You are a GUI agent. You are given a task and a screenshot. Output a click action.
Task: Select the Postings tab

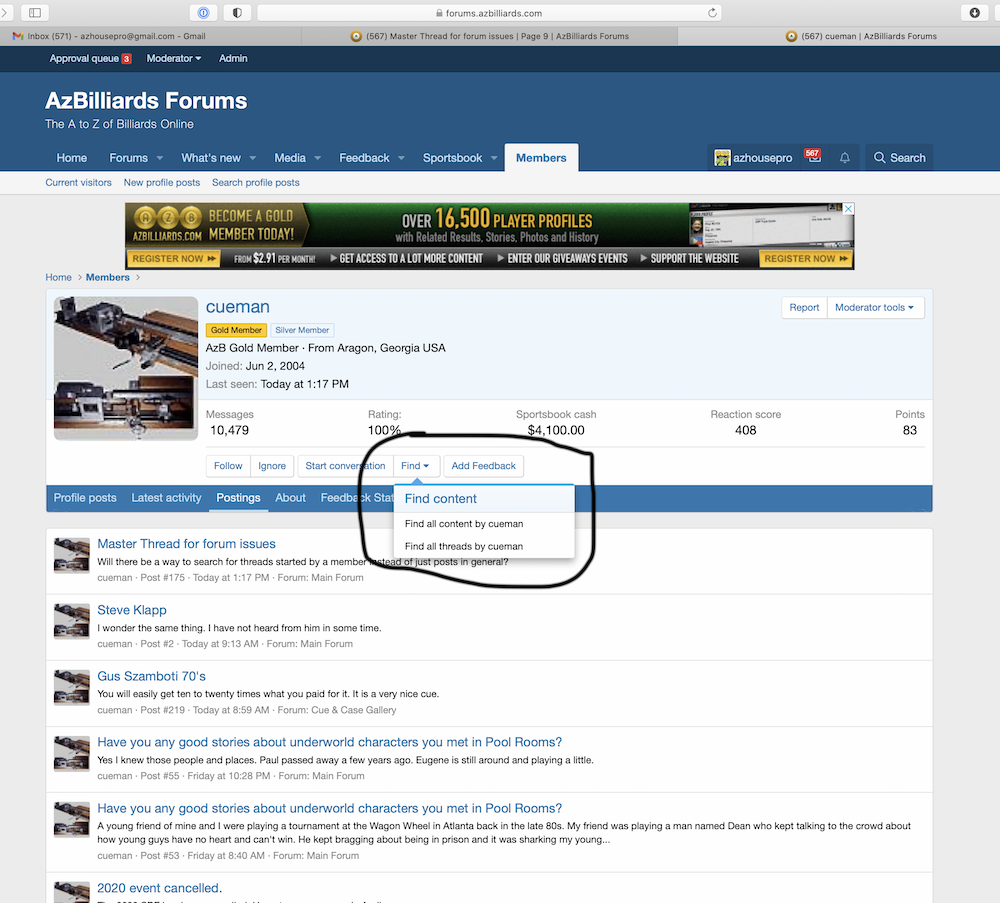tap(238, 497)
